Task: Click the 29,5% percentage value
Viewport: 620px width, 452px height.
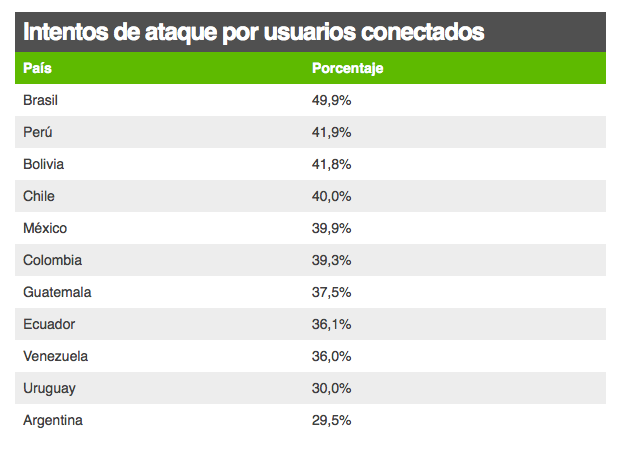Action: pyautogui.click(x=332, y=420)
